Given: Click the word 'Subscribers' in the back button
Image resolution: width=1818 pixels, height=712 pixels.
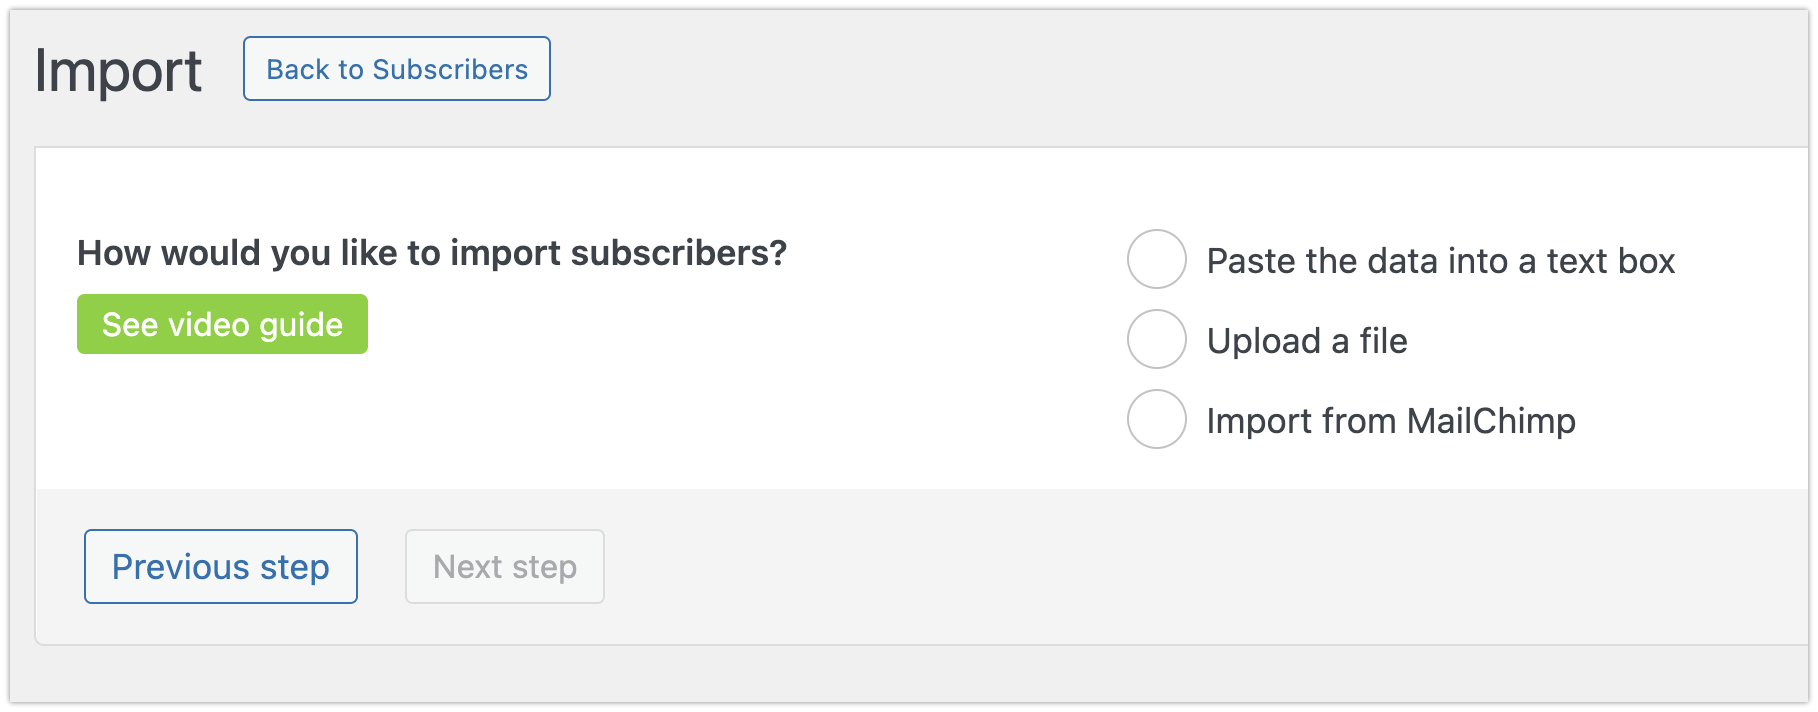Looking at the screenshot, I should click(450, 70).
